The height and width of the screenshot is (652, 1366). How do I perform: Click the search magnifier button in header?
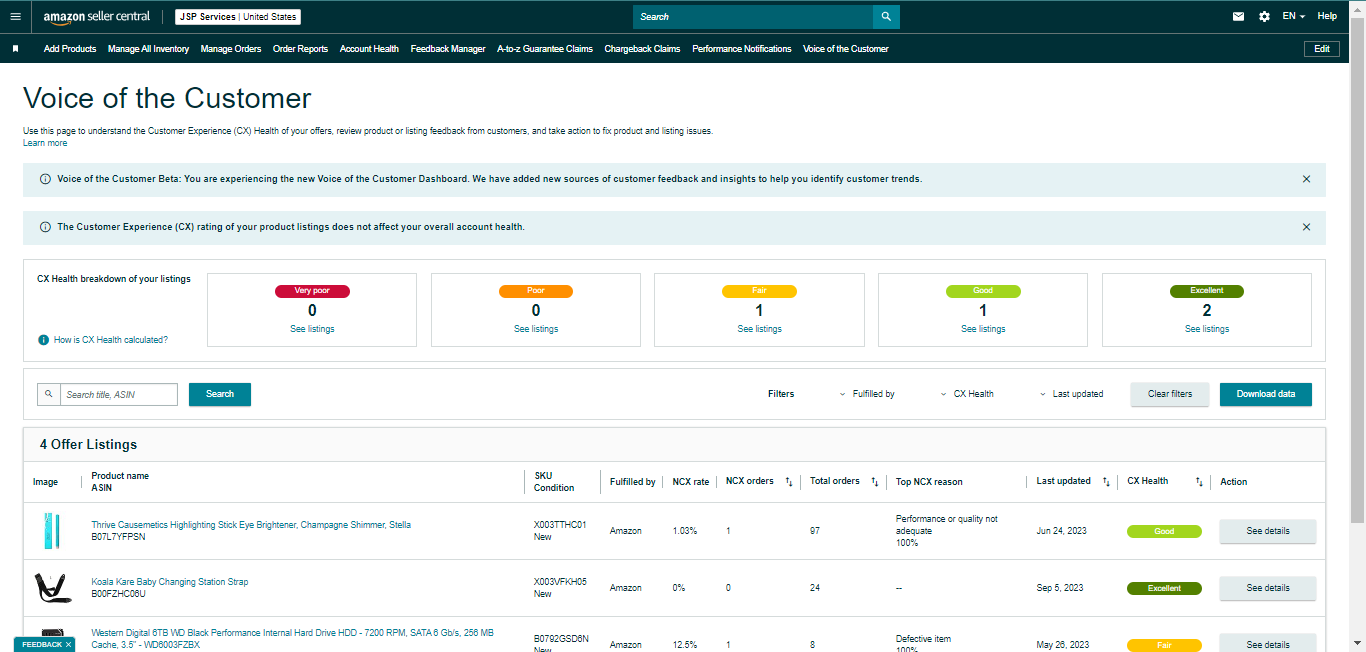coord(886,17)
